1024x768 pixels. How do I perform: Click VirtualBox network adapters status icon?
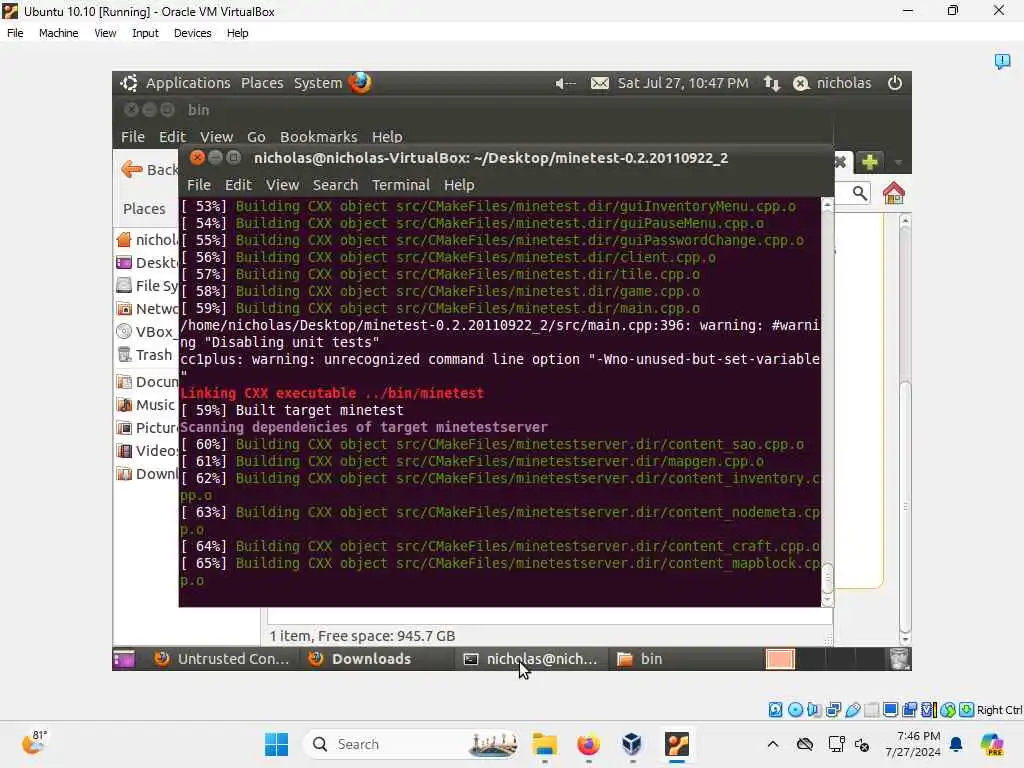833,710
